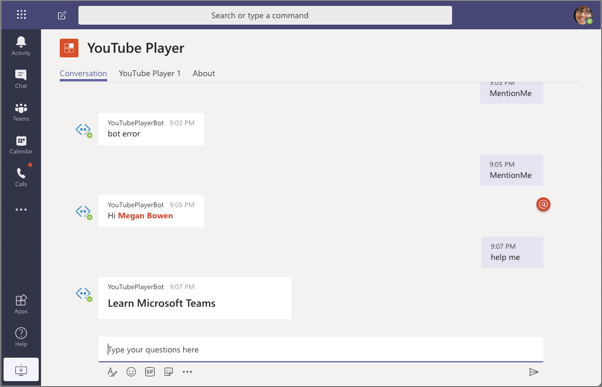The height and width of the screenshot is (387, 602).
Task: Click YouTubePlayerBot name at 9:07 PM
Action: click(x=136, y=287)
